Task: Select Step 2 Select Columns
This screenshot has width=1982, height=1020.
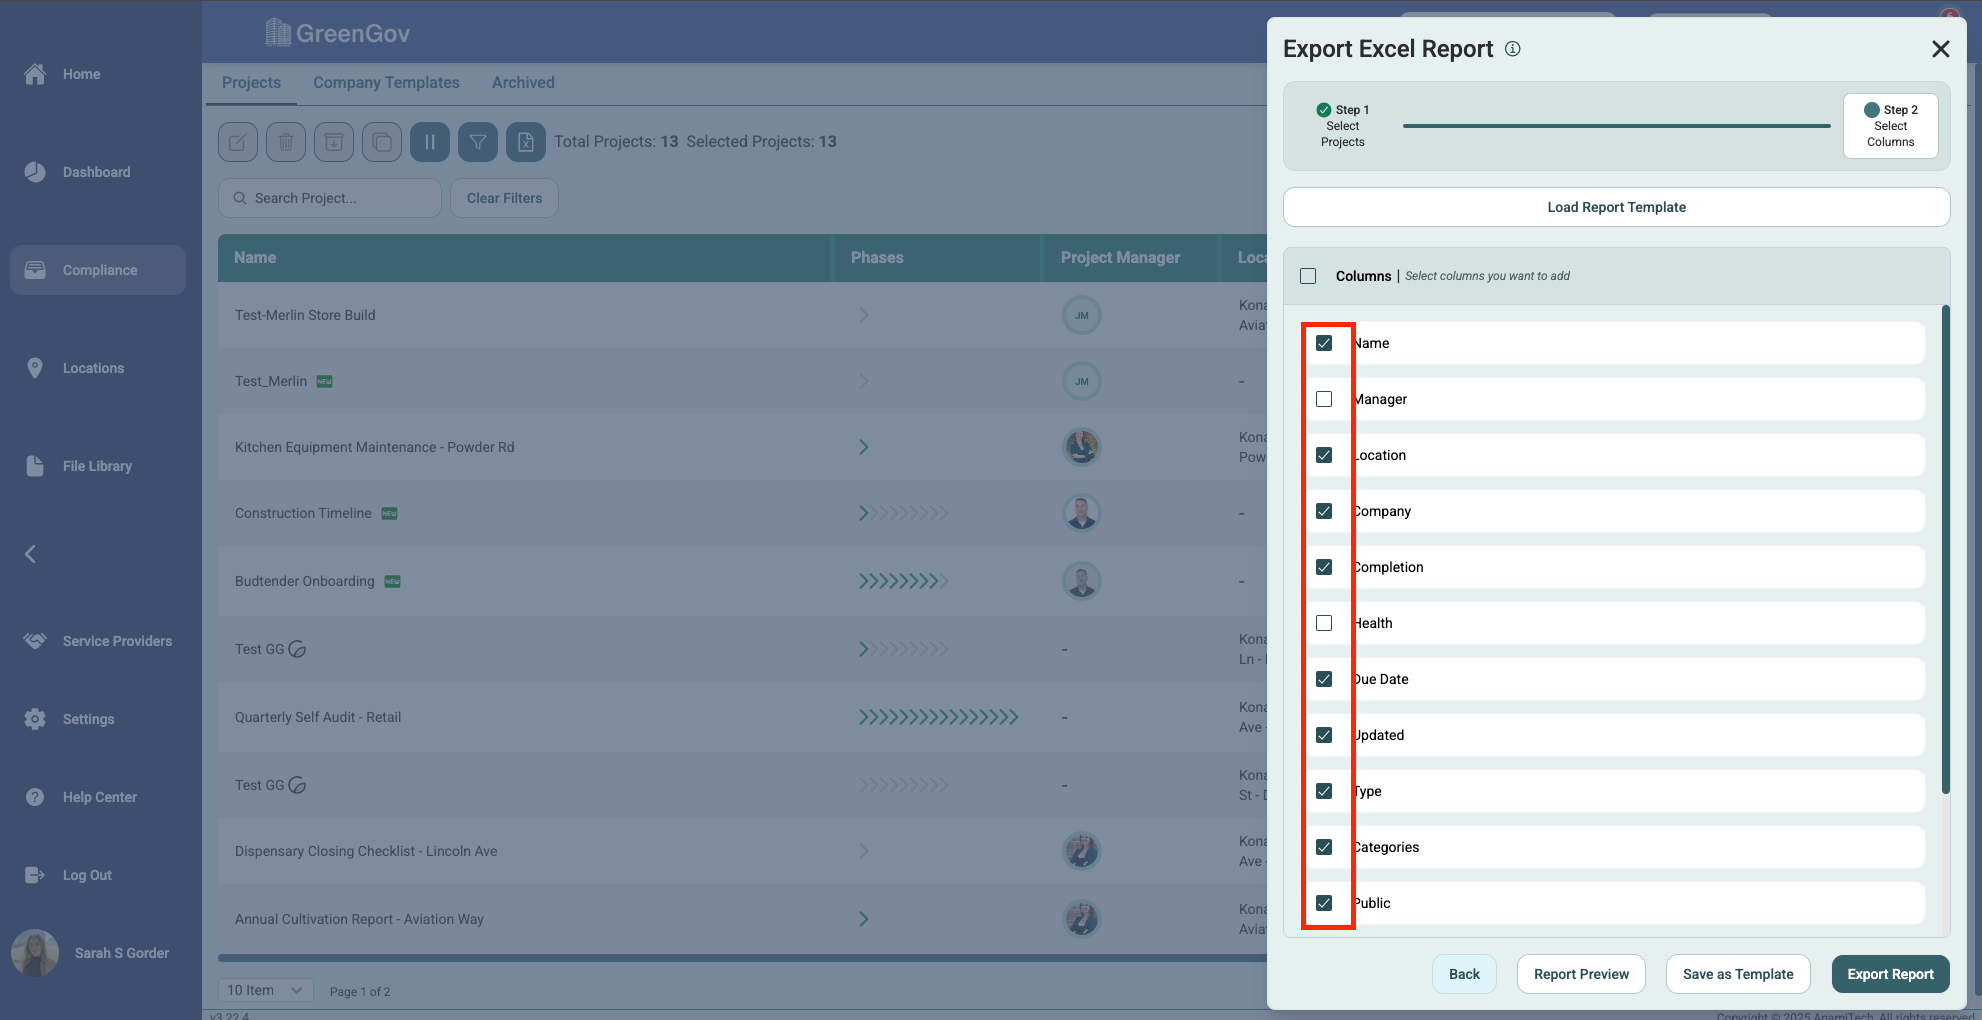Action: (1891, 126)
